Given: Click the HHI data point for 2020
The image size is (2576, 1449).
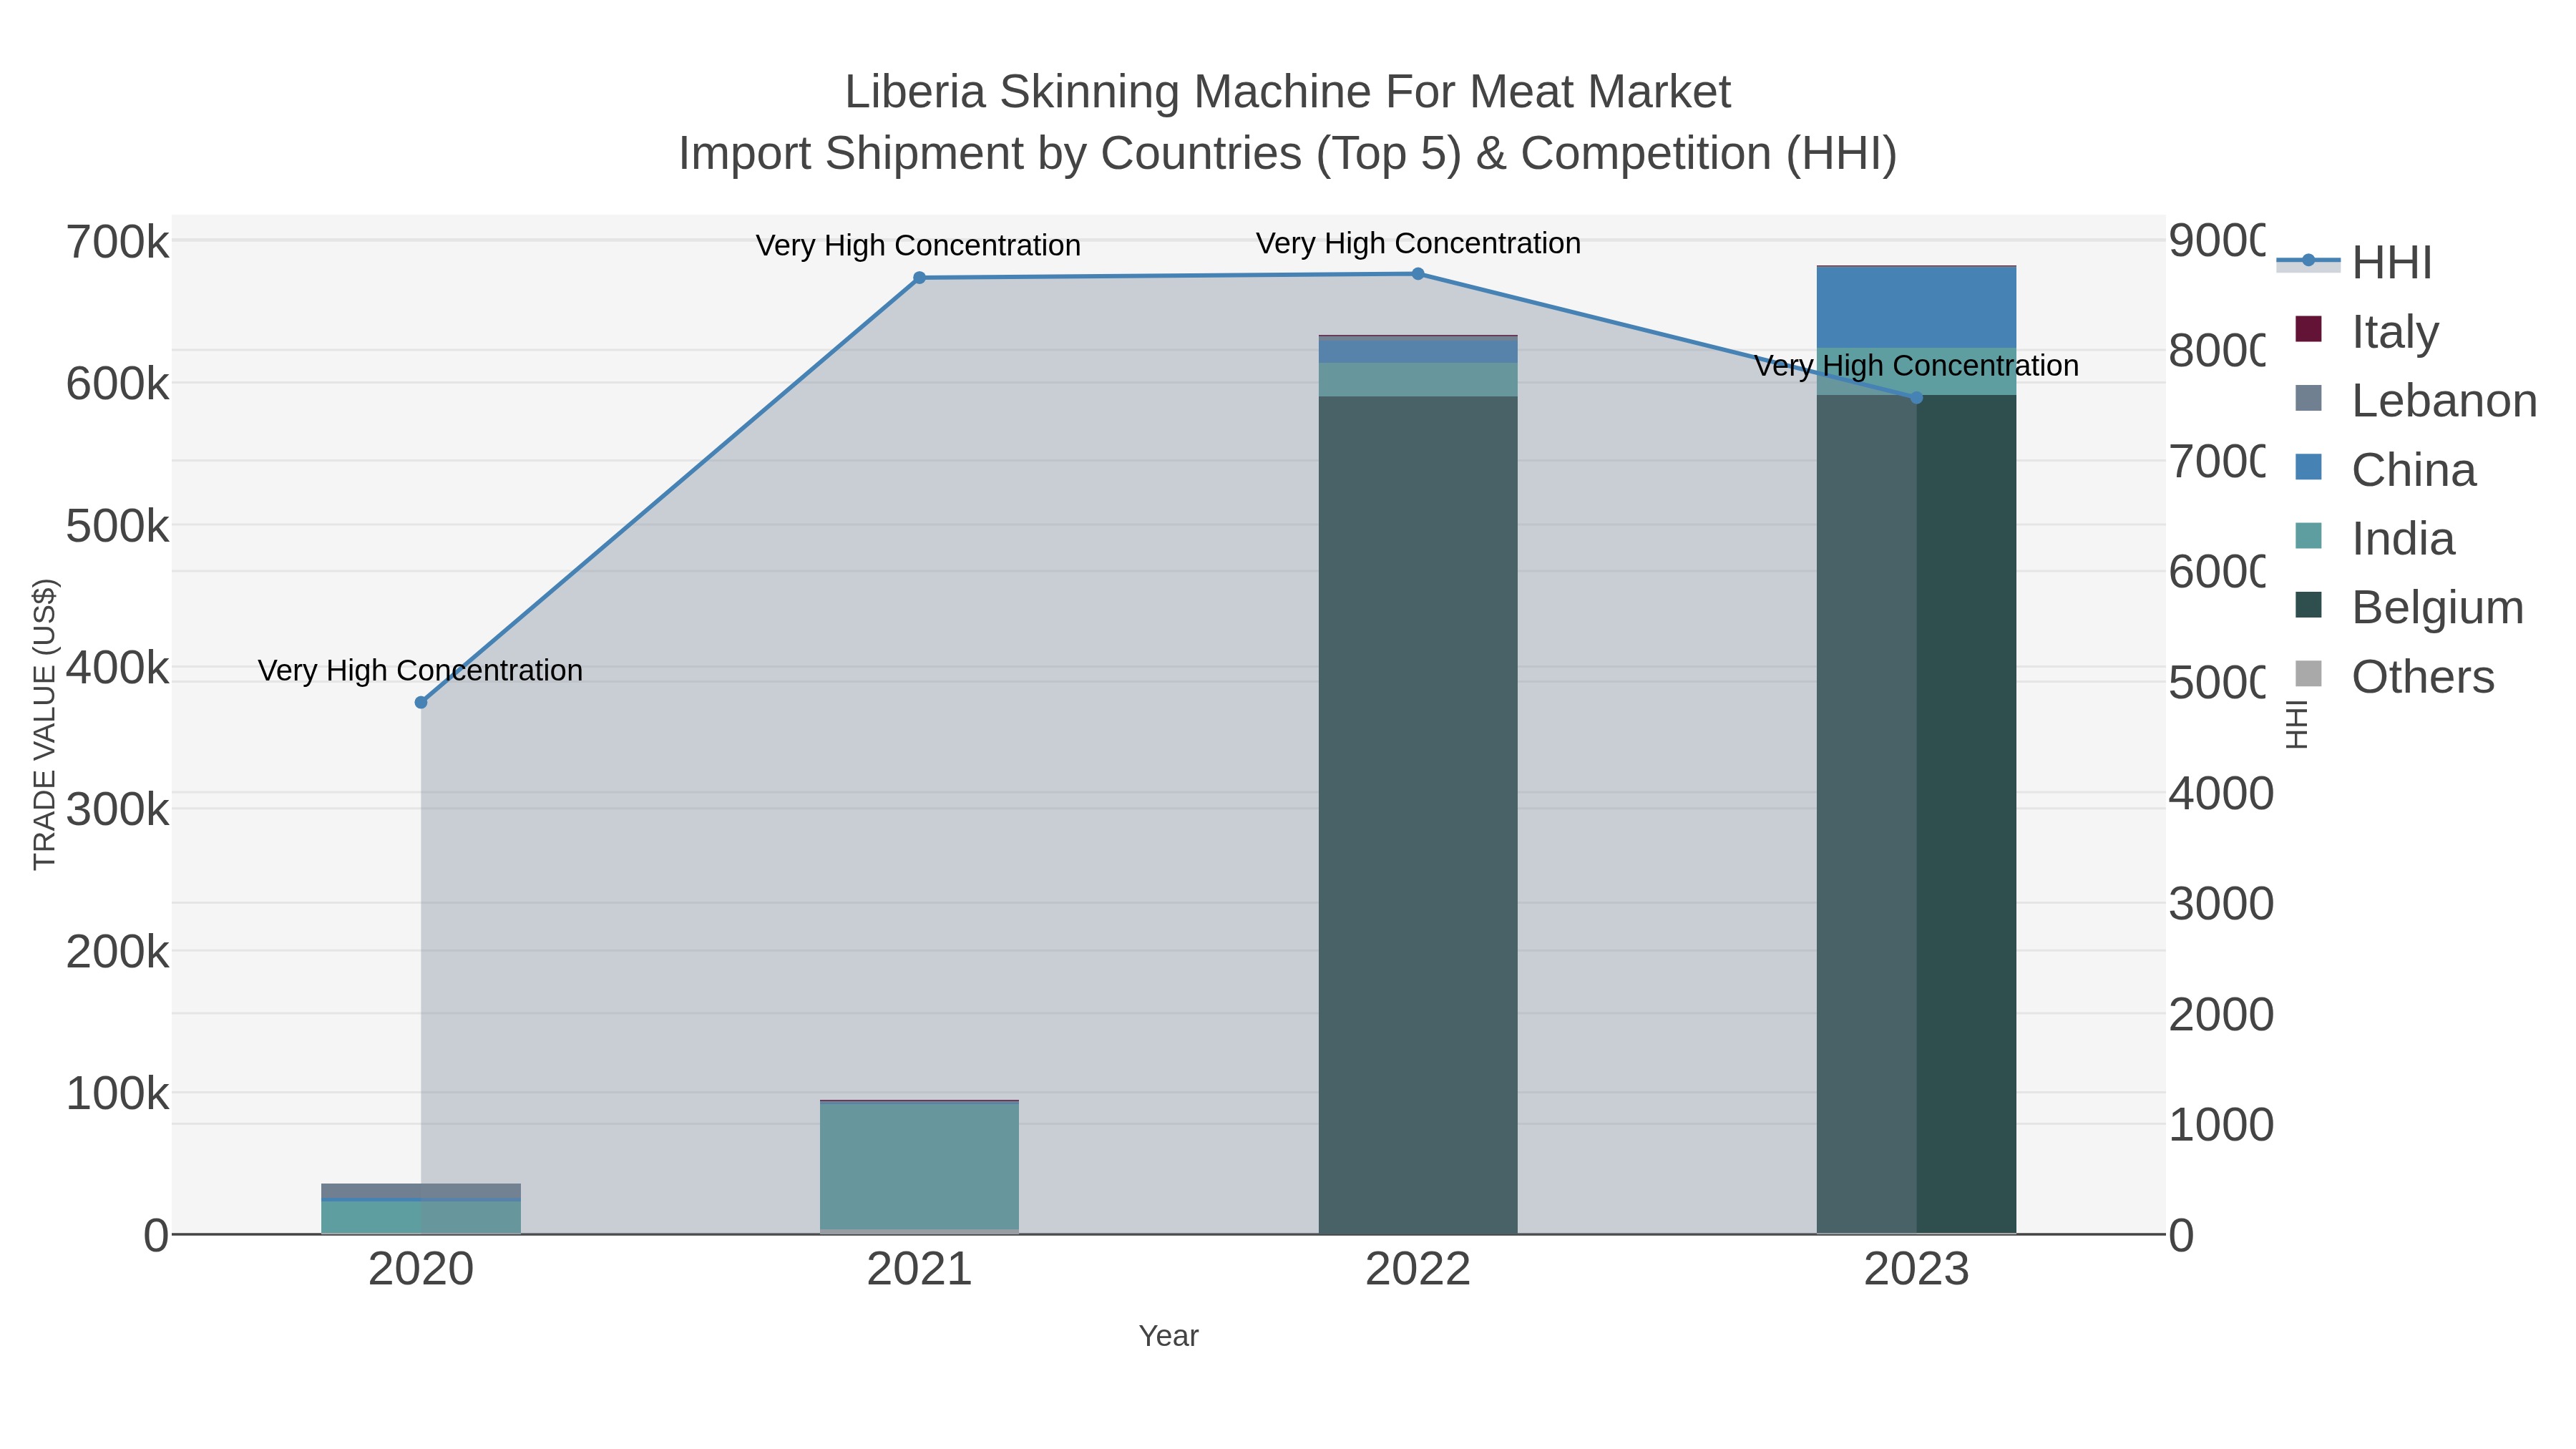Looking at the screenshot, I should [421, 703].
